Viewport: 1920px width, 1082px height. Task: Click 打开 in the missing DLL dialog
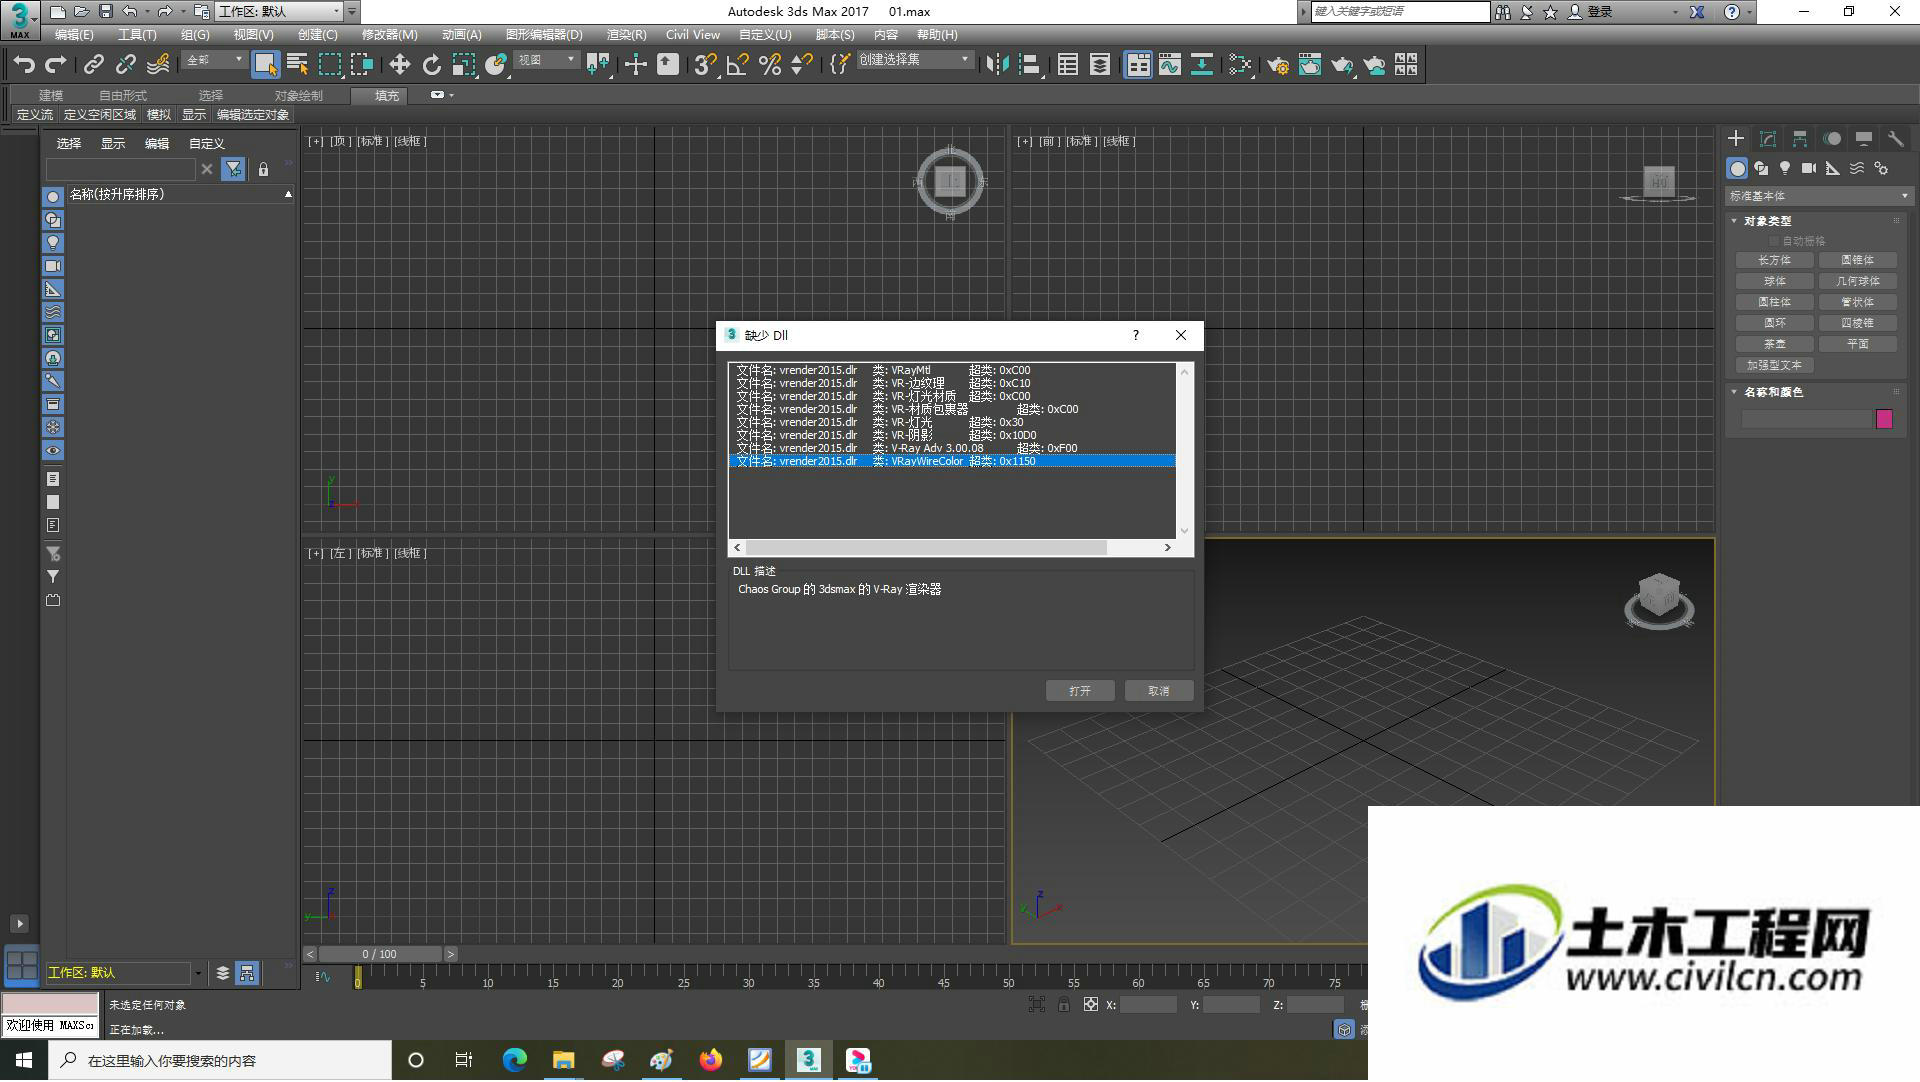pyautogui.click(x=1080, y=691)
